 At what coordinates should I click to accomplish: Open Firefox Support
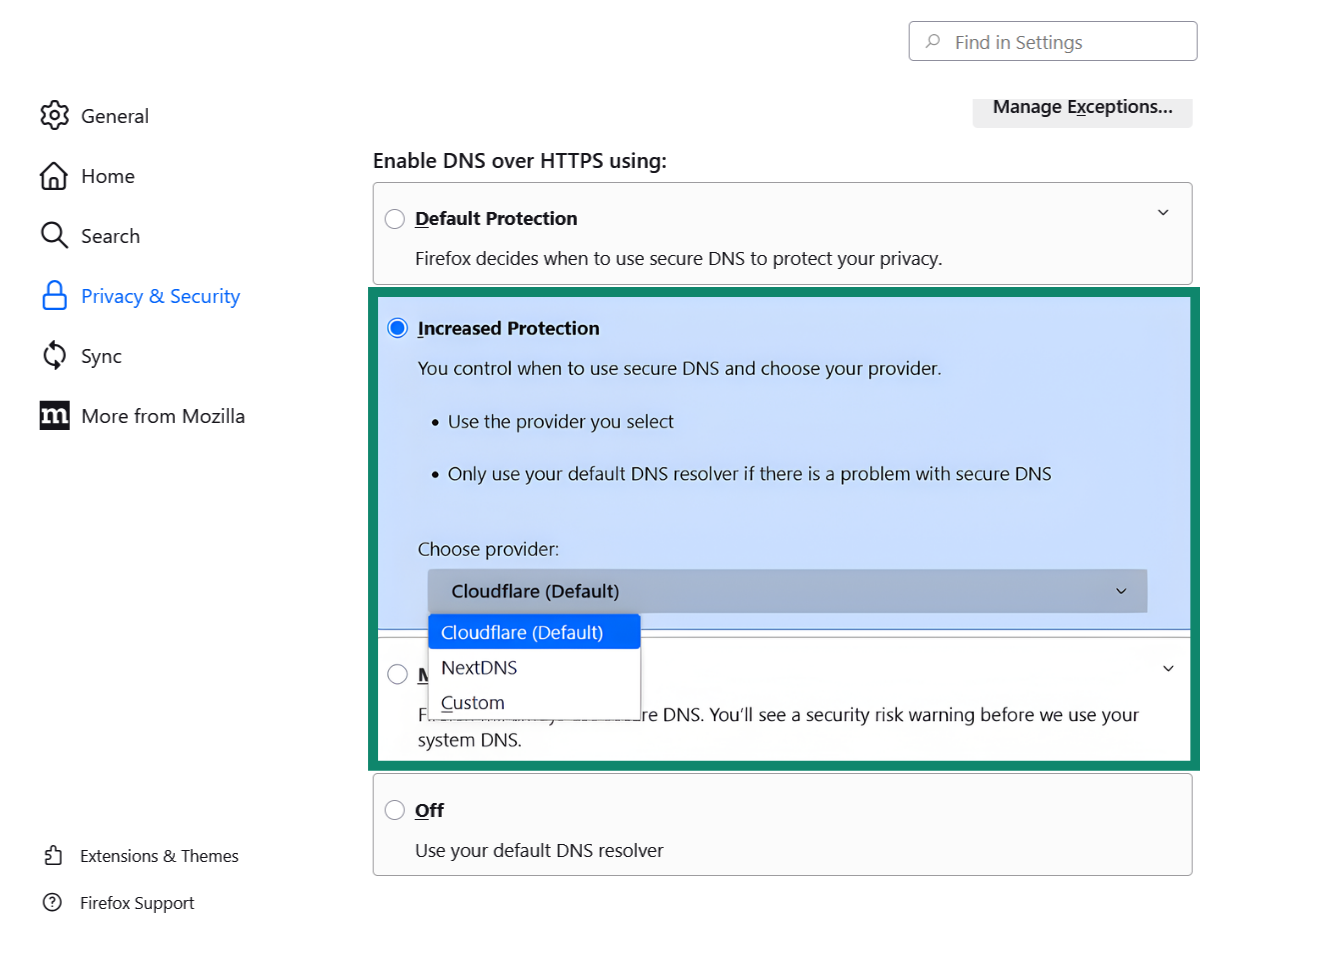point(137,902)
